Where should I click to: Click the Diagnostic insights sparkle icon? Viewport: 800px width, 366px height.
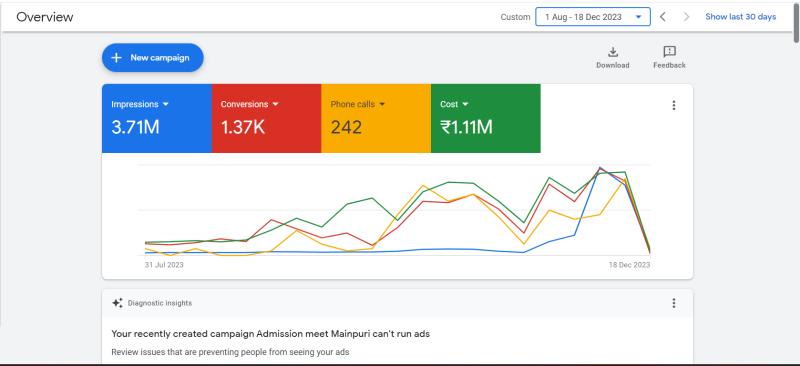[117, 303]
